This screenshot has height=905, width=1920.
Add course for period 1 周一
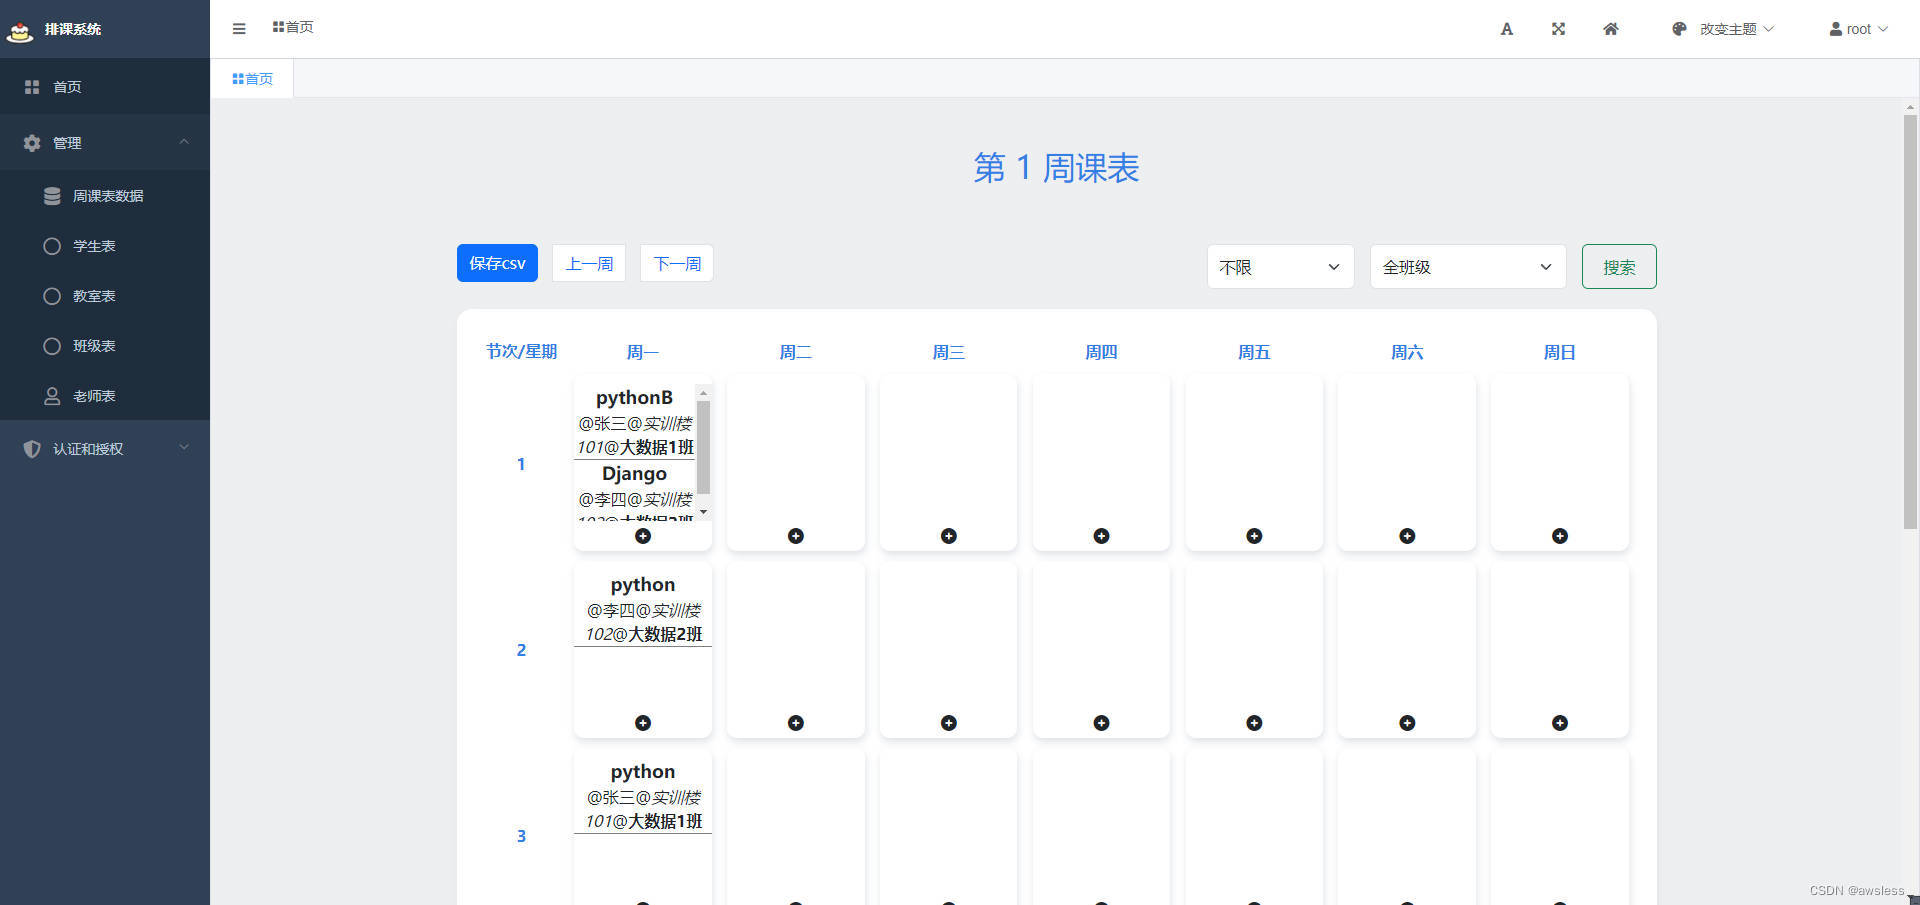coord(643,536)
